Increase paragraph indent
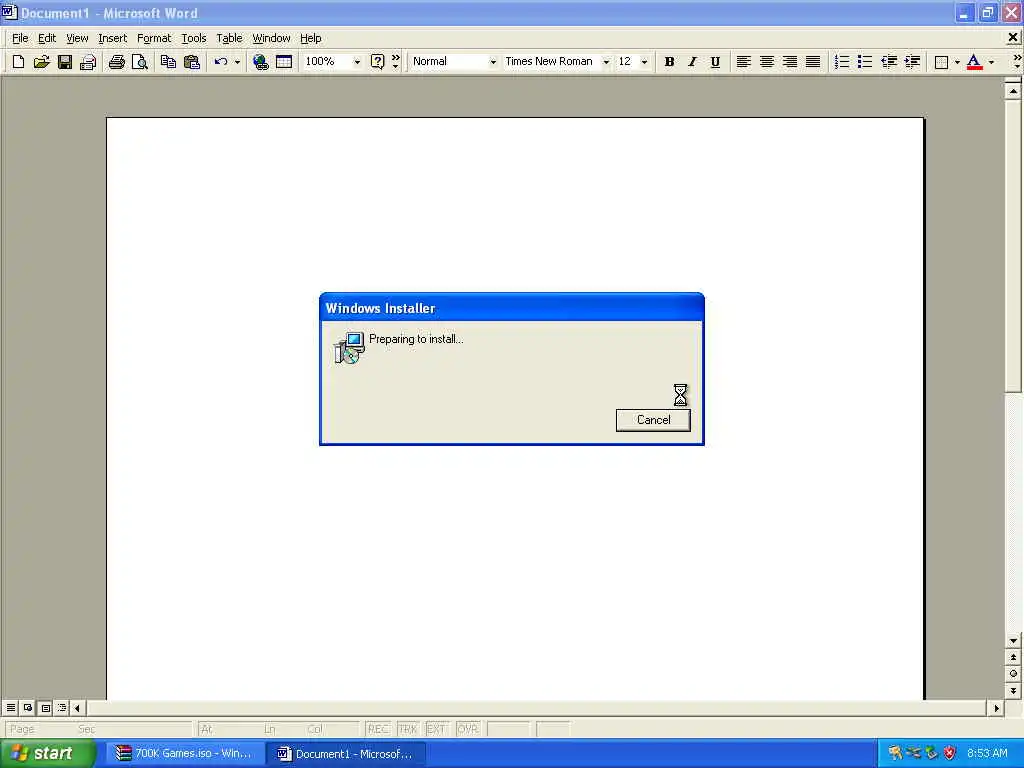The image size is (1024, 768). point(912,62)
